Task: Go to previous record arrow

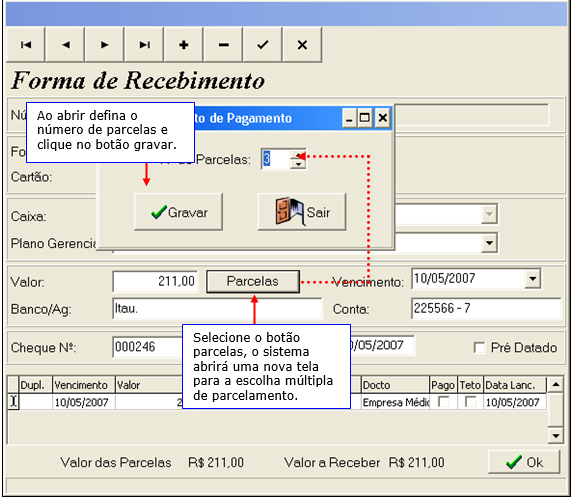Action: (x=65, y=45)
